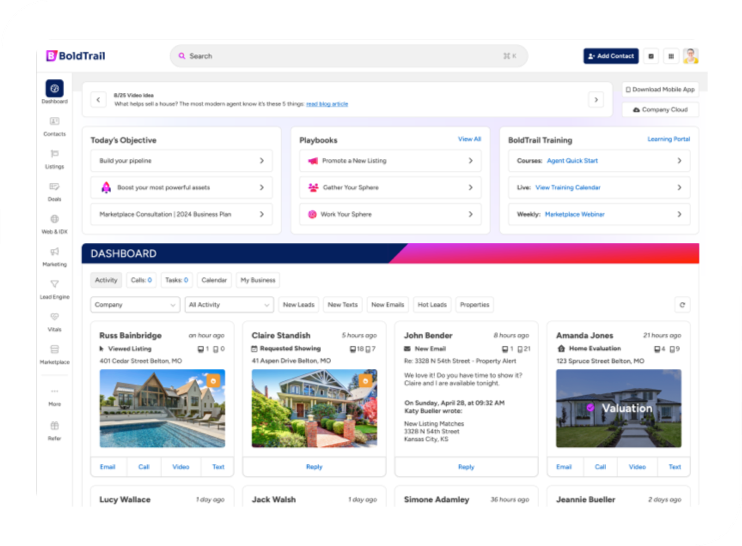742x546 pixels.
Task: Expand the All Activity dropdown
Action: [x=229, y=305]
